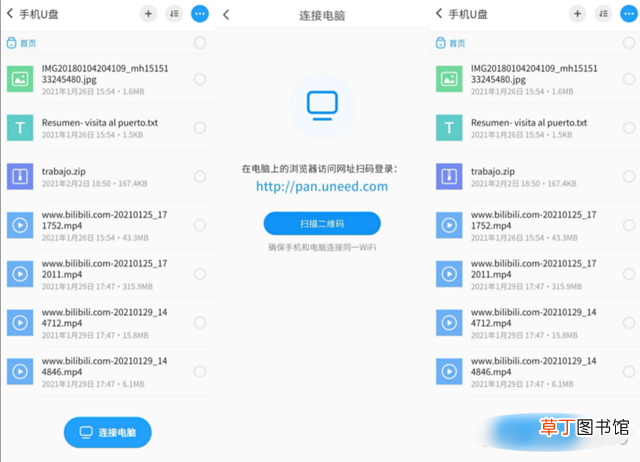Open blue more menu in left panel
The width and height of the screenshot is (640, 462).
coord(200,14)
